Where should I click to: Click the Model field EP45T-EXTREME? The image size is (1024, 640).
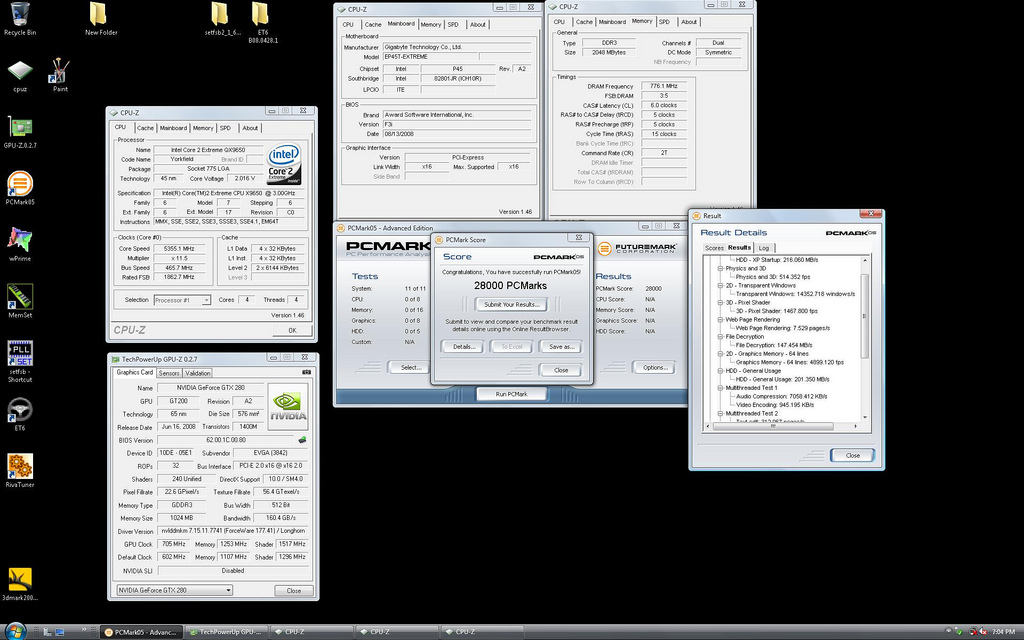430,57
